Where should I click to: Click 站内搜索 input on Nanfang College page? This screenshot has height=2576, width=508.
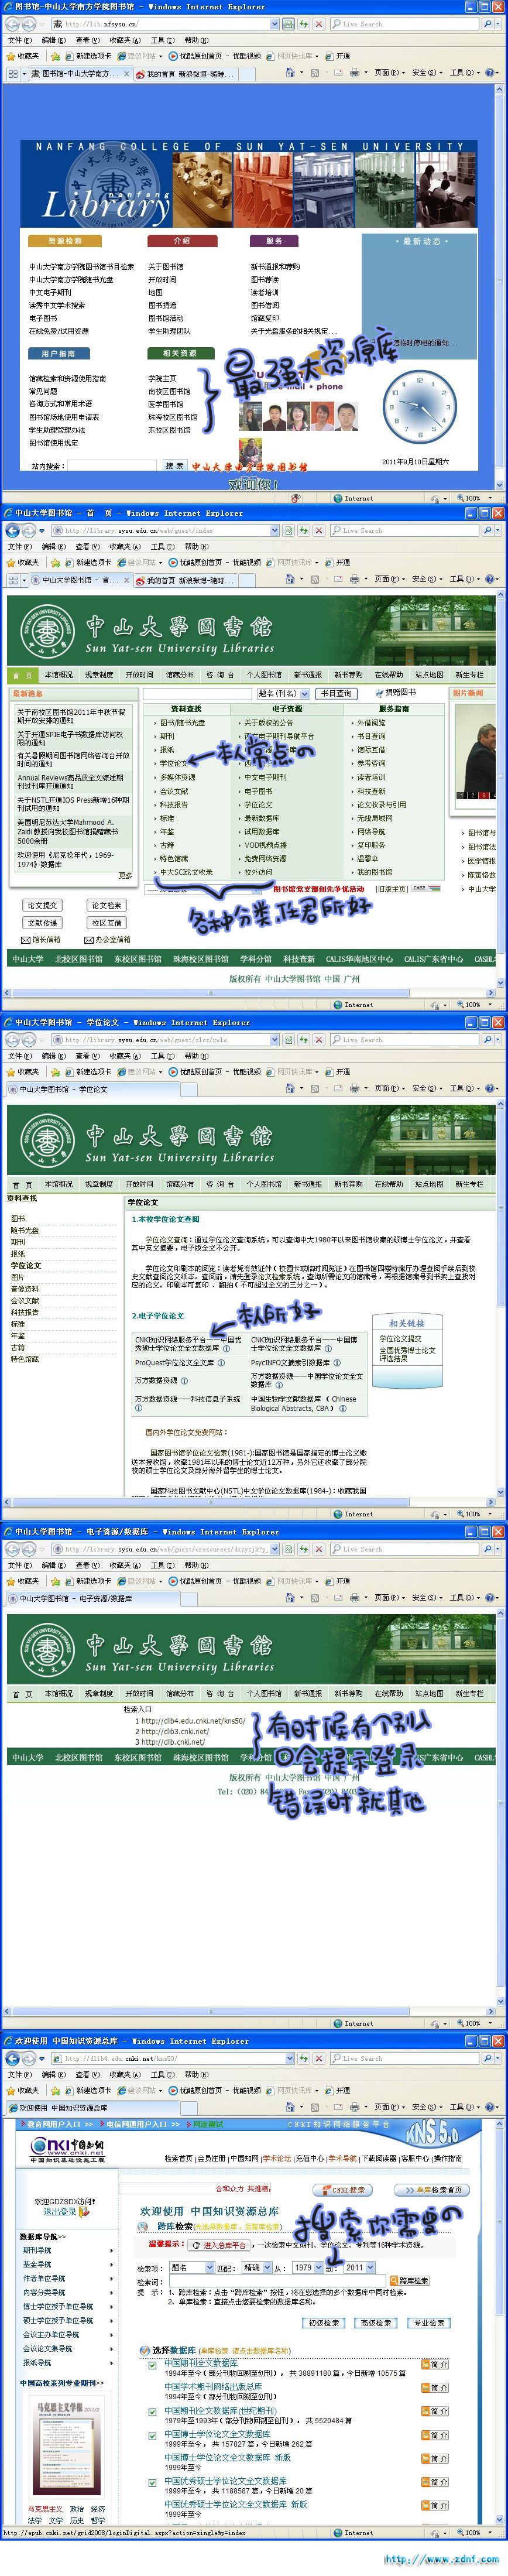click(112, 465)
